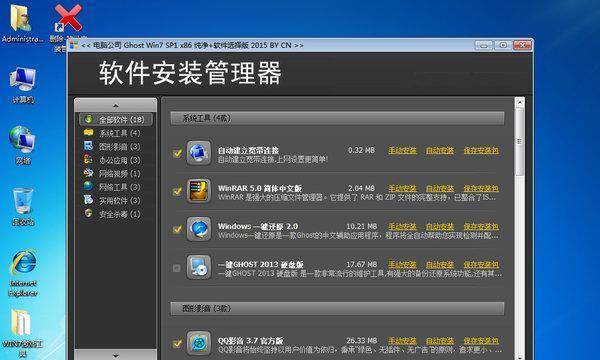Viewport: 600px width, 360px height.
Task: Click 自动安装 for QQ影音 3.7
Action: (x=440, y=340)
